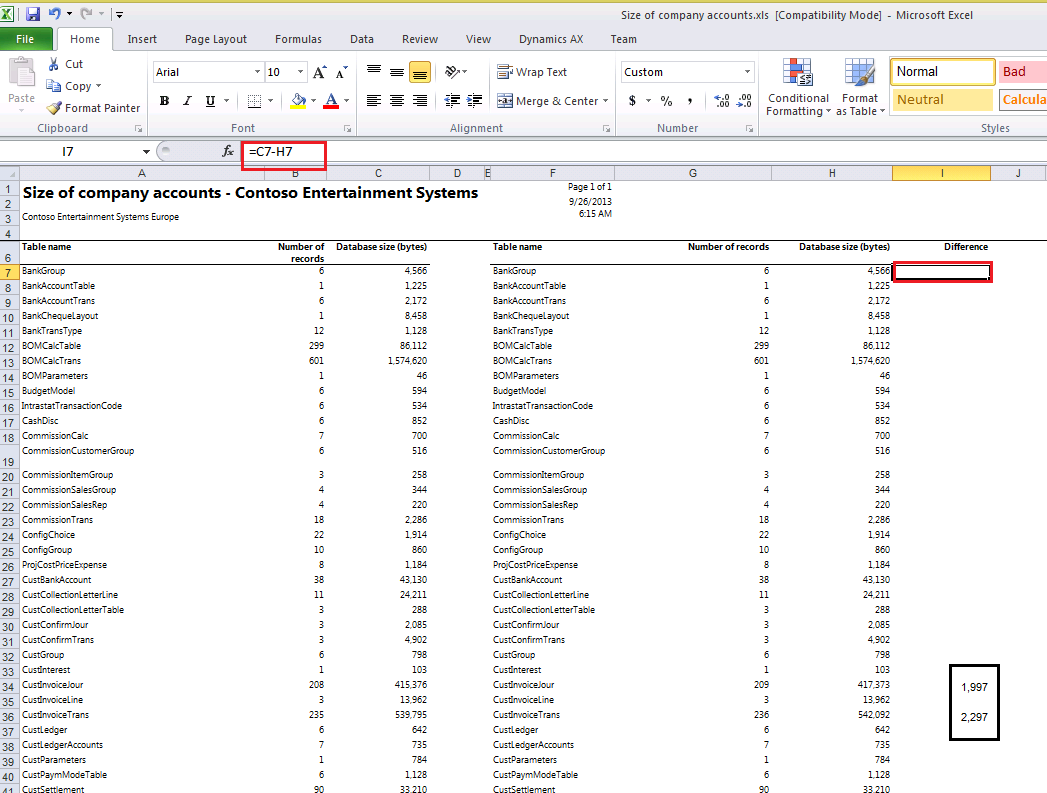Click the yellow Fill Color button

[297, 101]
